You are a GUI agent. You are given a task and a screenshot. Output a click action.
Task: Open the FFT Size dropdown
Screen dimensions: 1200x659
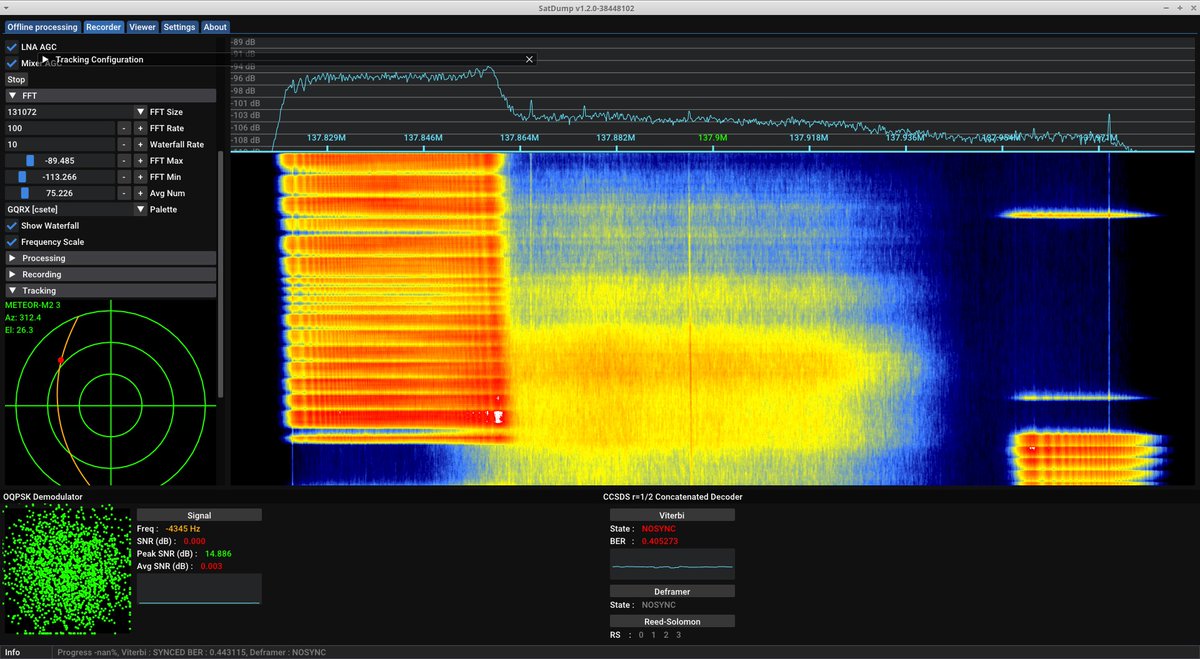pyautogui.click(x=140, y=113)
